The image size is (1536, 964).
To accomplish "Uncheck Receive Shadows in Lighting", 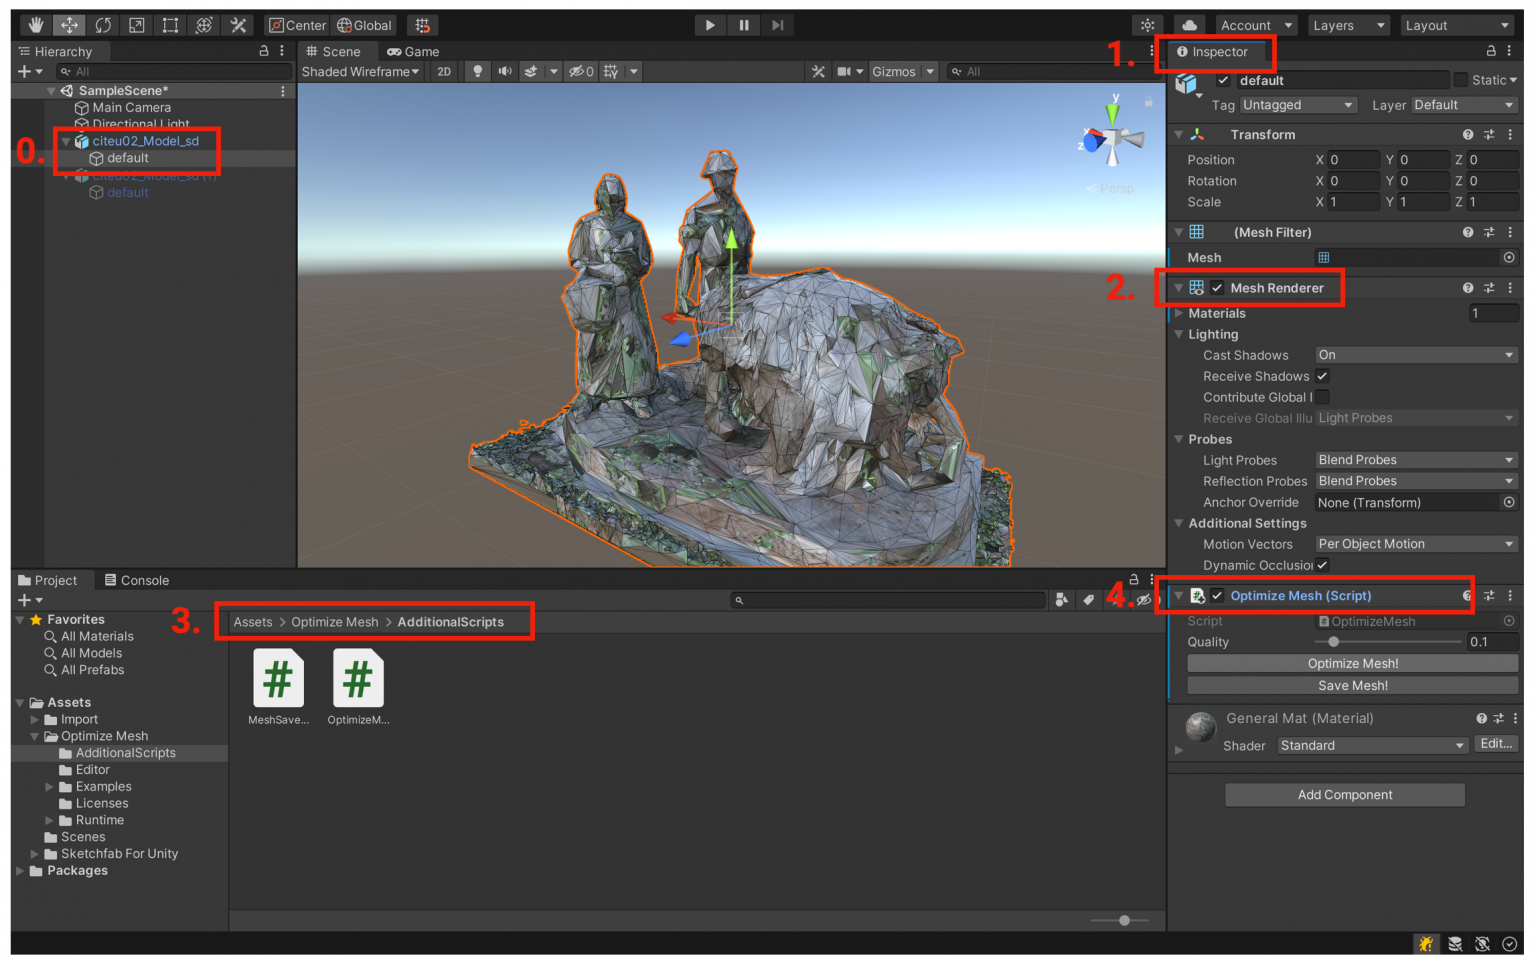I will point(1322,376).
